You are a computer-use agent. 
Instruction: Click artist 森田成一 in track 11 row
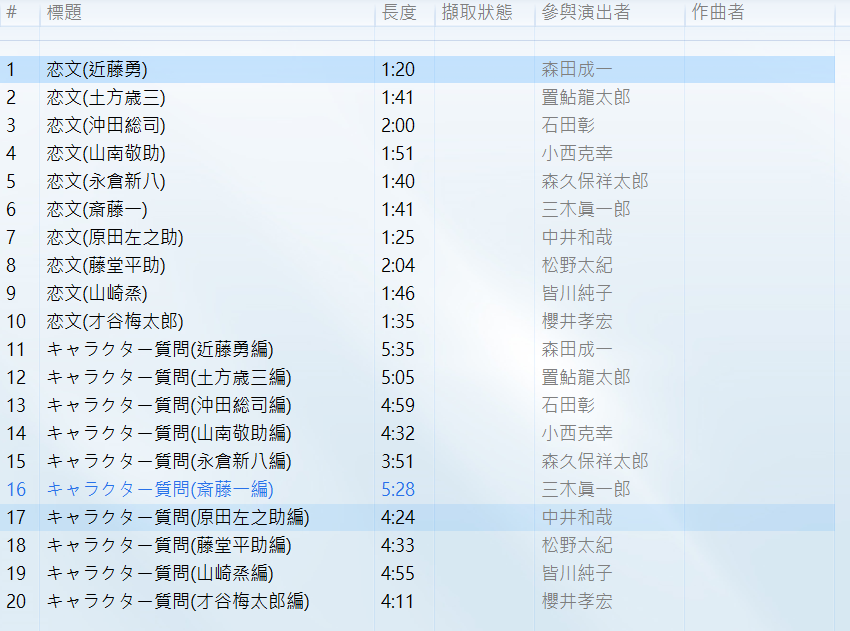[x=577, y=349]
